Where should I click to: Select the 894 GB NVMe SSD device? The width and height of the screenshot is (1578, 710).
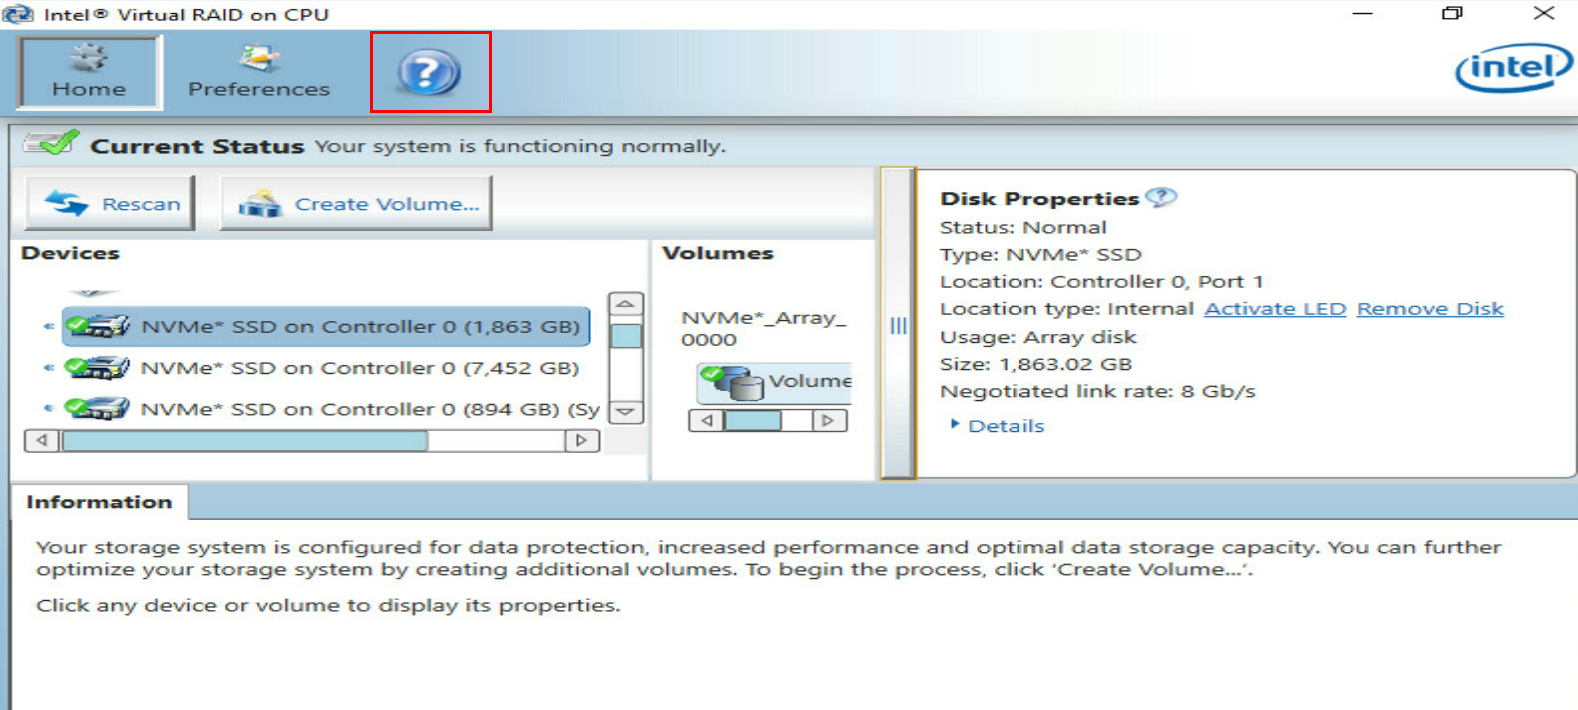(x=332, y=409)
